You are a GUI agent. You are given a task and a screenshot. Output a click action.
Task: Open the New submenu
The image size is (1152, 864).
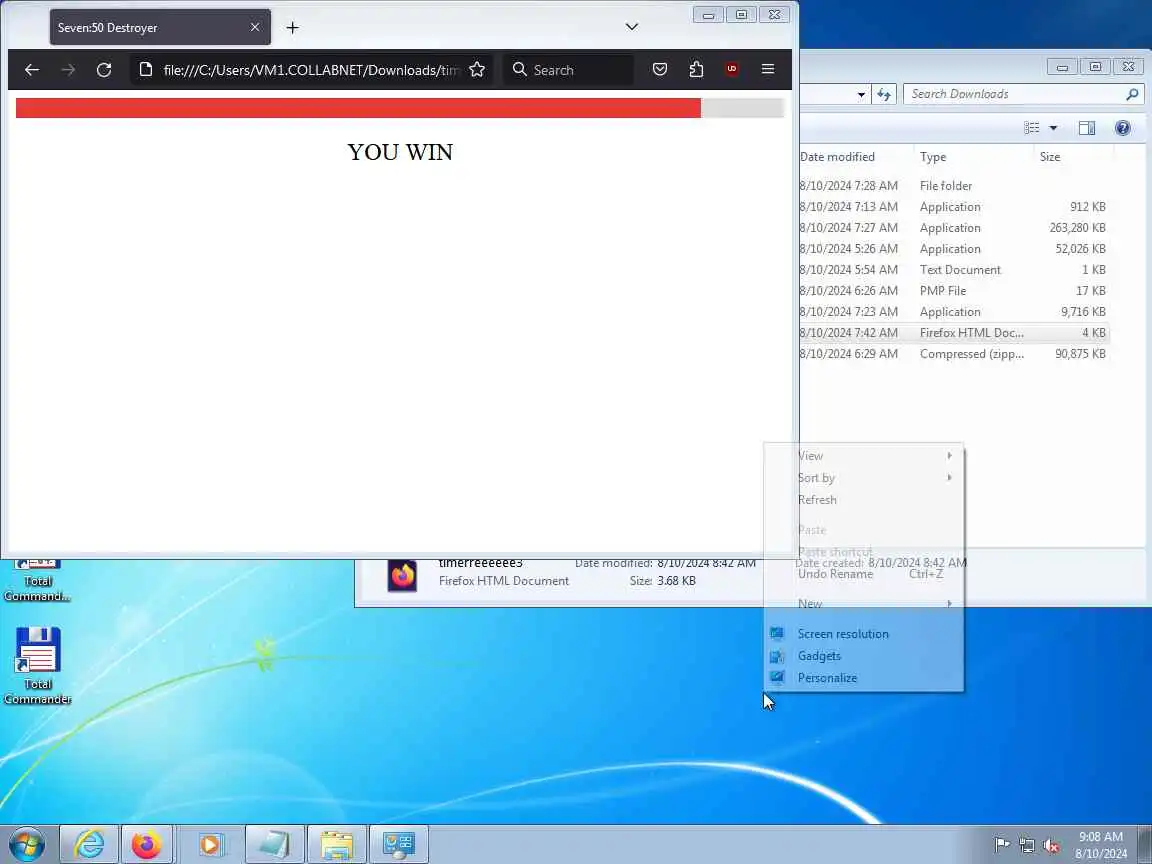coord(864,603)
